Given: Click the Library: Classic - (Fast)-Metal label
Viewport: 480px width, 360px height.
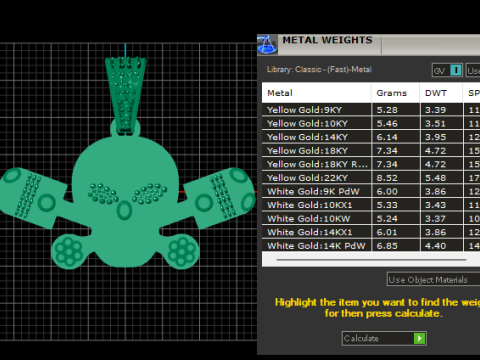Looking at the screenshot, I should click(319, 70).
